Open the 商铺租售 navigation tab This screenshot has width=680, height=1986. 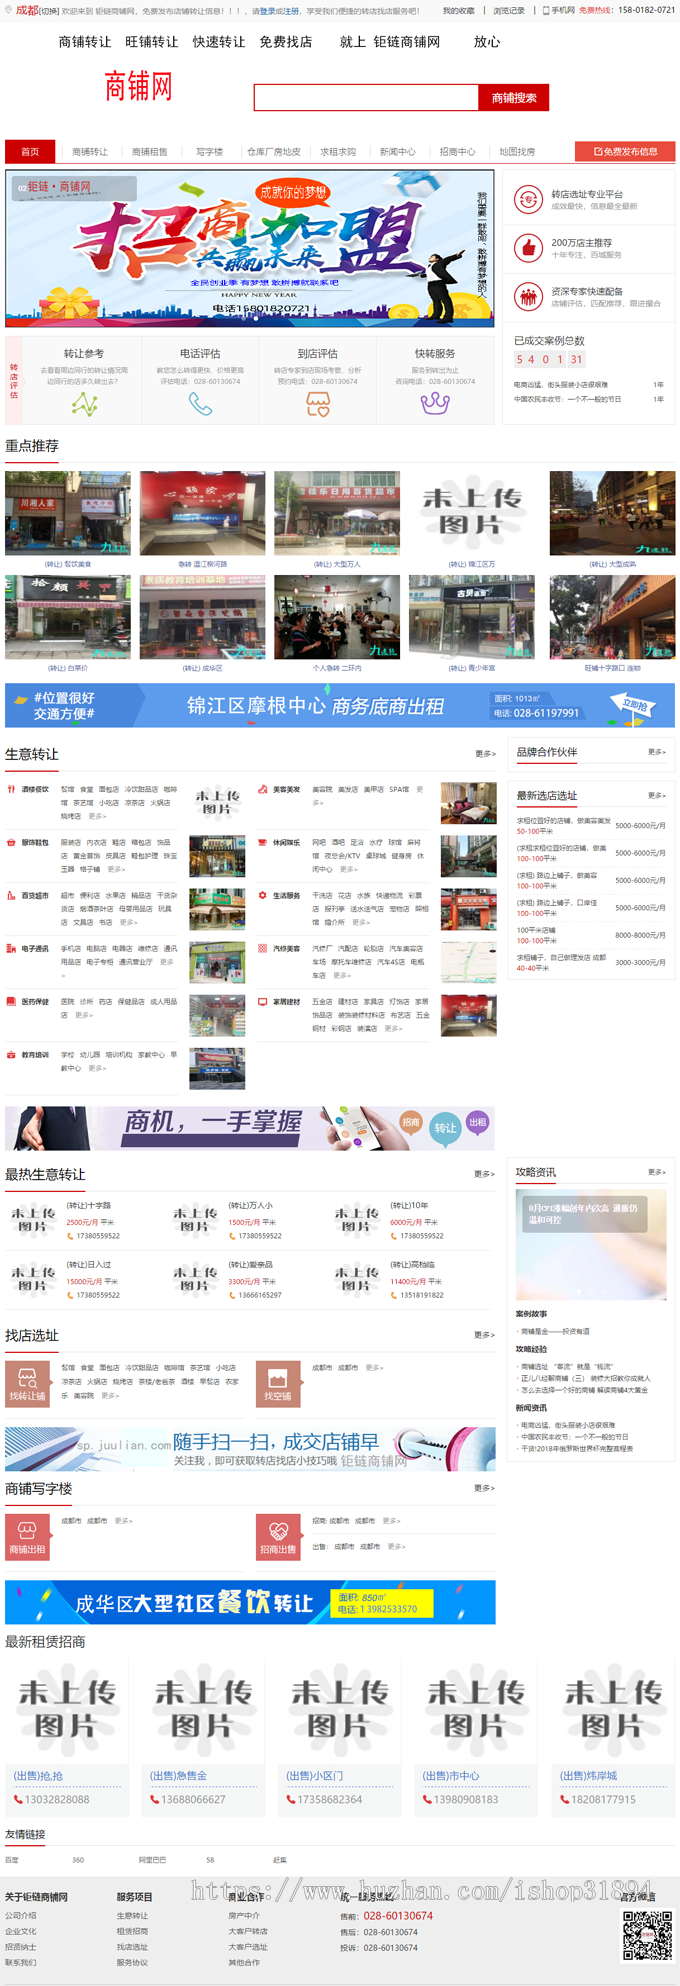point(150,152)
